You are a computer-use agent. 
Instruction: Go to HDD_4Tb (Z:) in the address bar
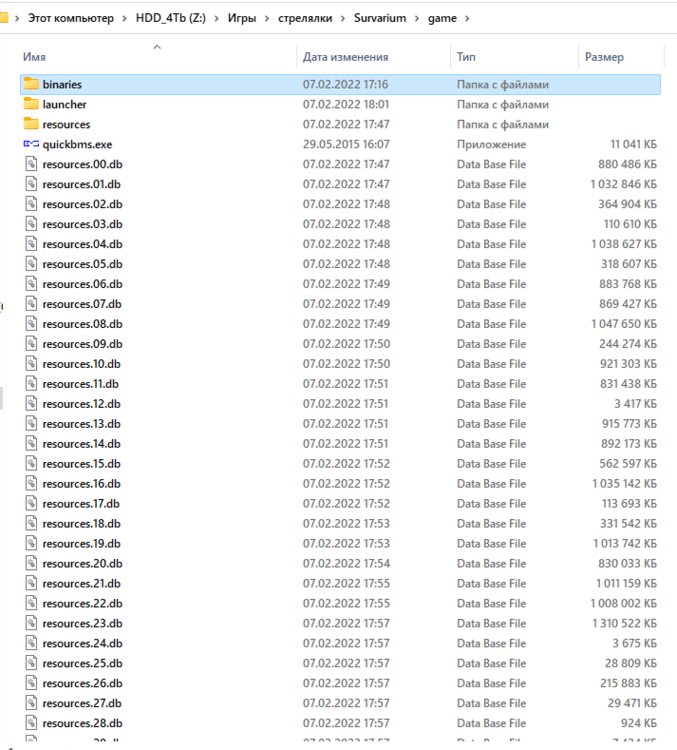171,18
